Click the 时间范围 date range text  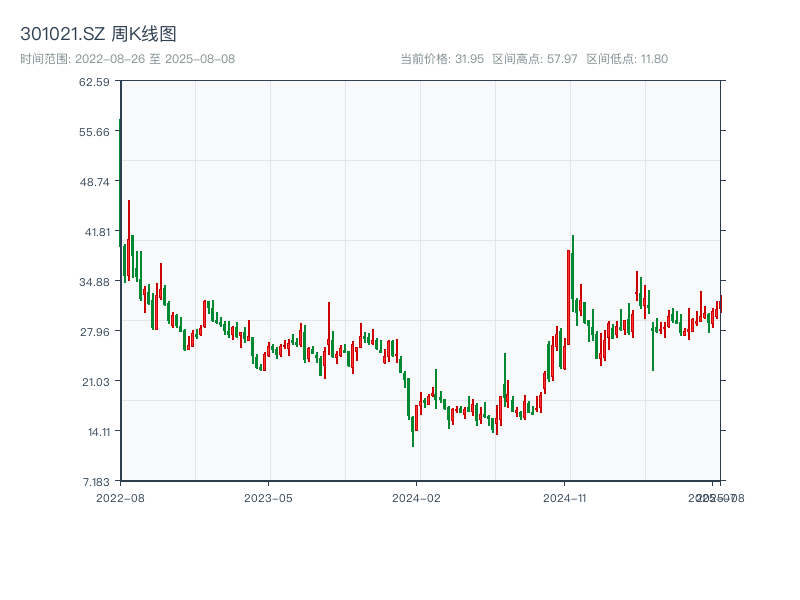click(127, 59)
